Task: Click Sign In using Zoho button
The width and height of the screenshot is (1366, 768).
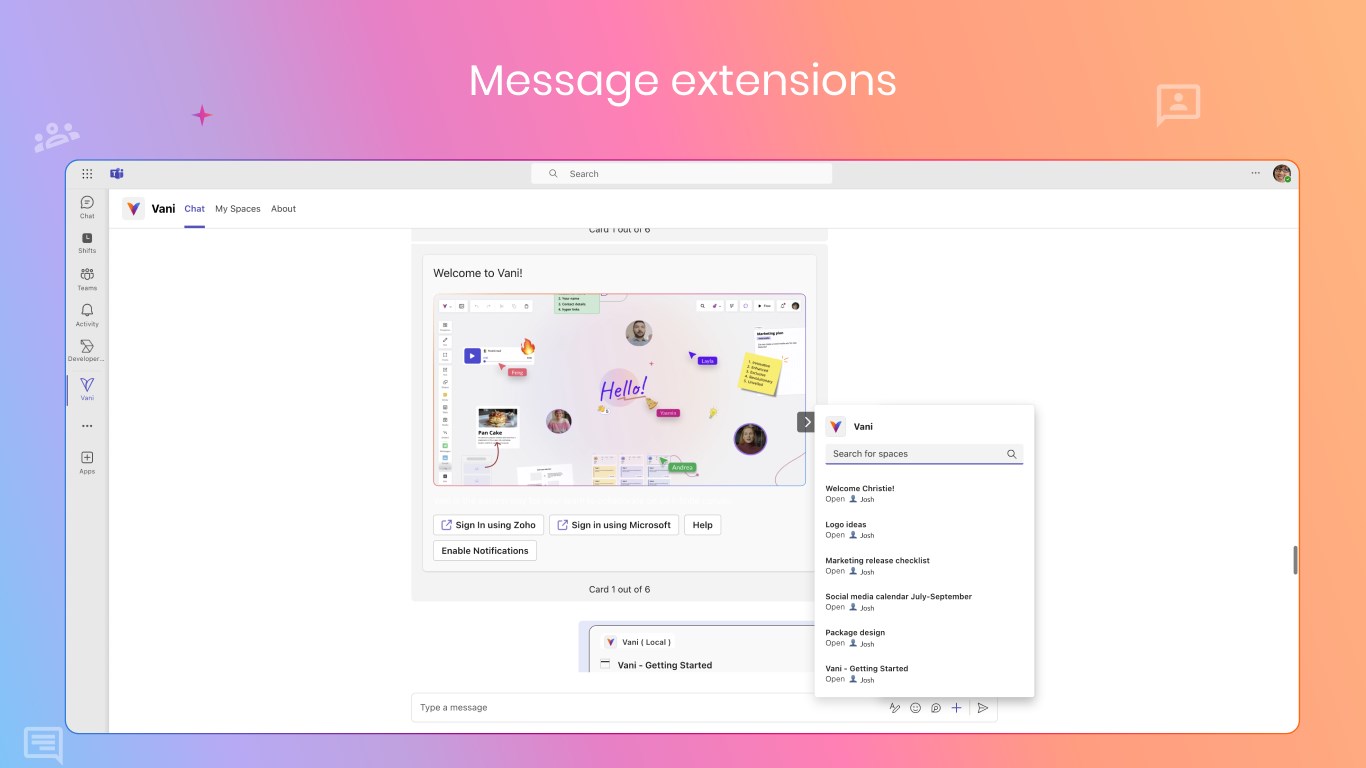Action: click(x=489, y=525)
